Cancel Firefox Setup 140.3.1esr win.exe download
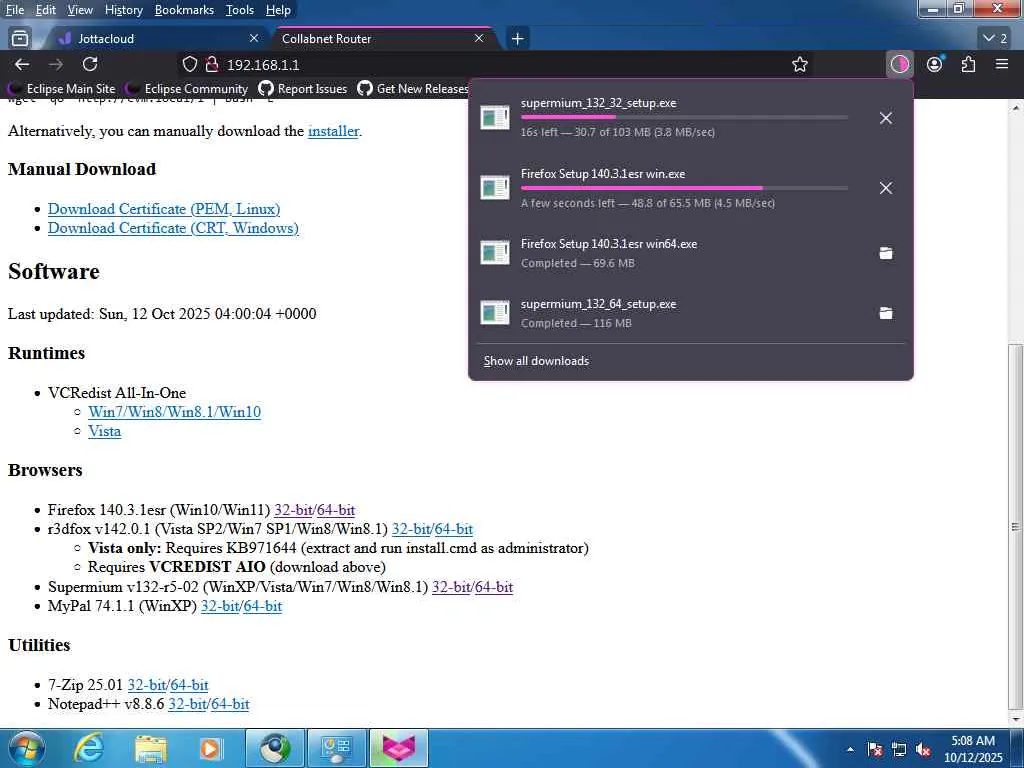Screen dimensions: 1024x768 [886, 188]
